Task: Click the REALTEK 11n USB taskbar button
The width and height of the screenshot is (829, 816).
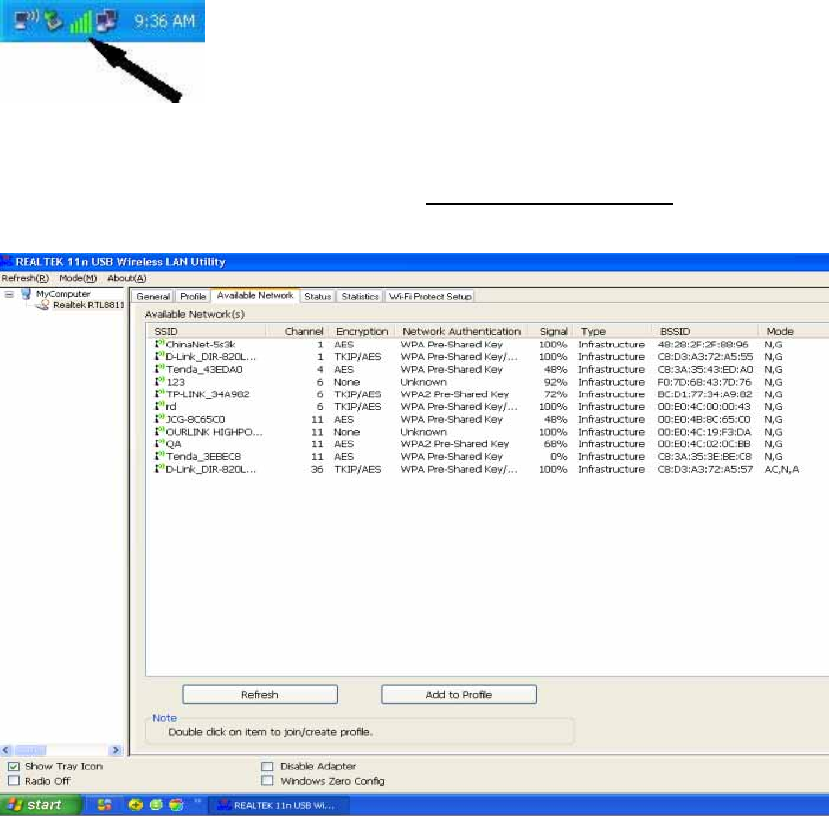Action: click(279, 805)
